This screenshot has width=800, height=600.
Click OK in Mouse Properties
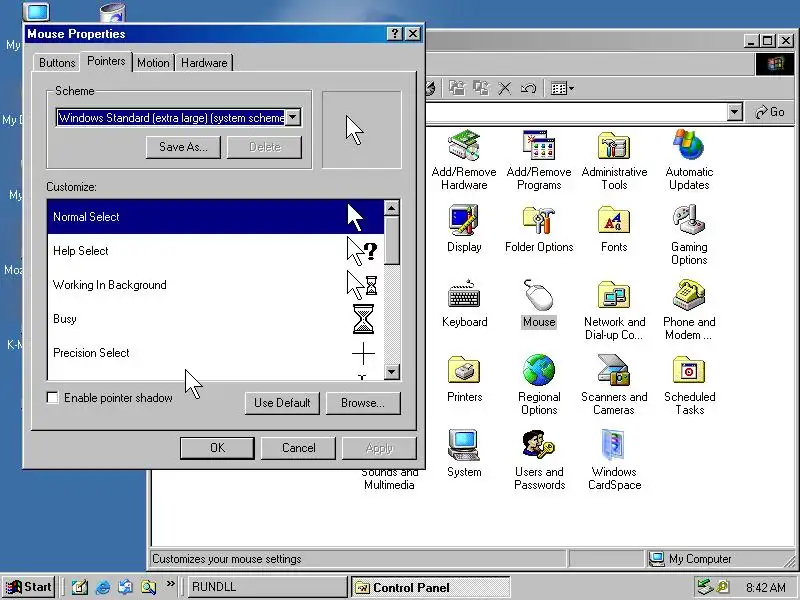tap(217, 447)
